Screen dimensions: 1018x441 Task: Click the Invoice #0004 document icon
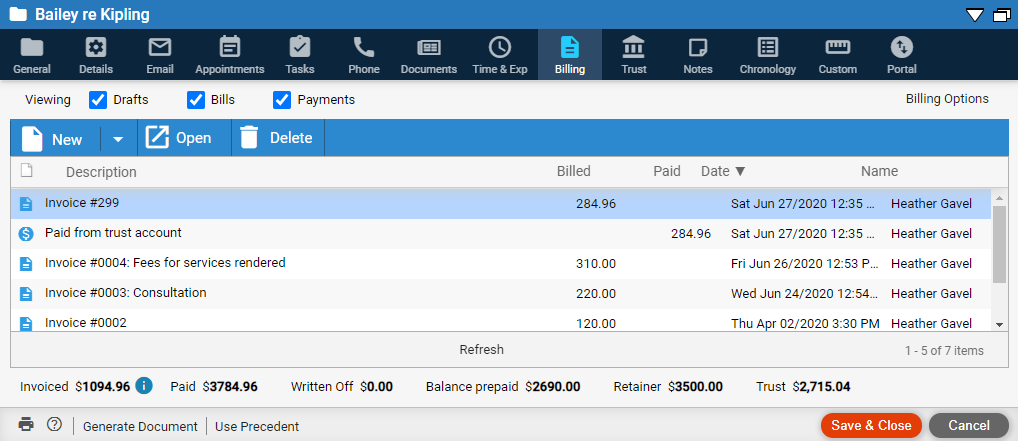(x=26, y=264)
